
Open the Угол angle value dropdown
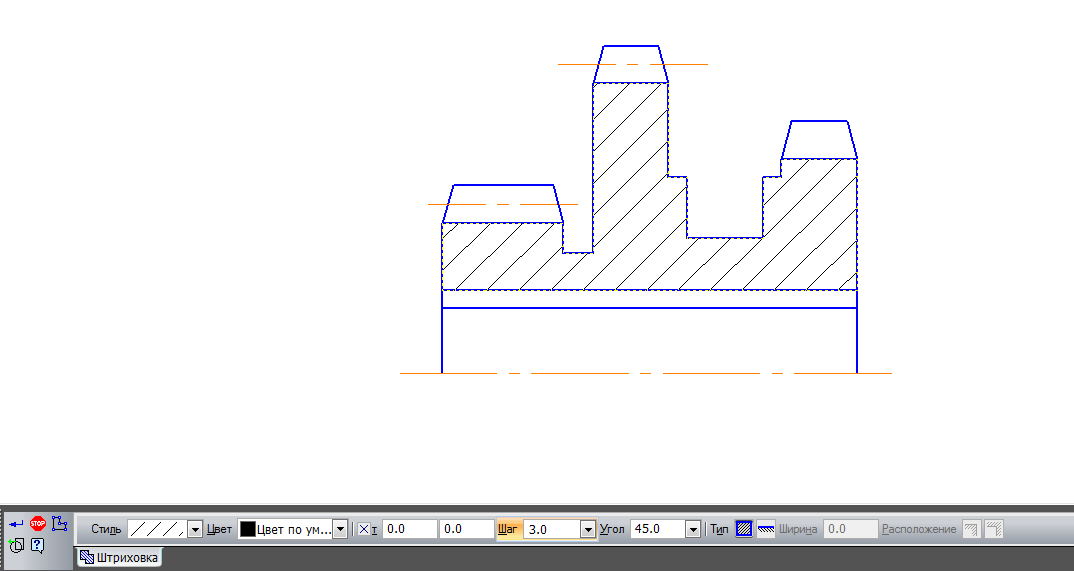pos(693,529)
